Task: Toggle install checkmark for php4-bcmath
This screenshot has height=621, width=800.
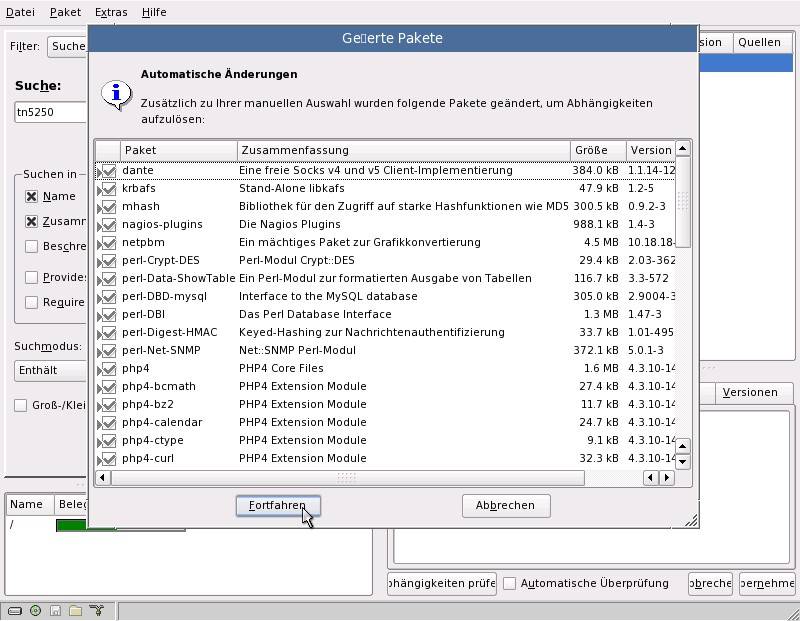Action: (x=107, y=386)
